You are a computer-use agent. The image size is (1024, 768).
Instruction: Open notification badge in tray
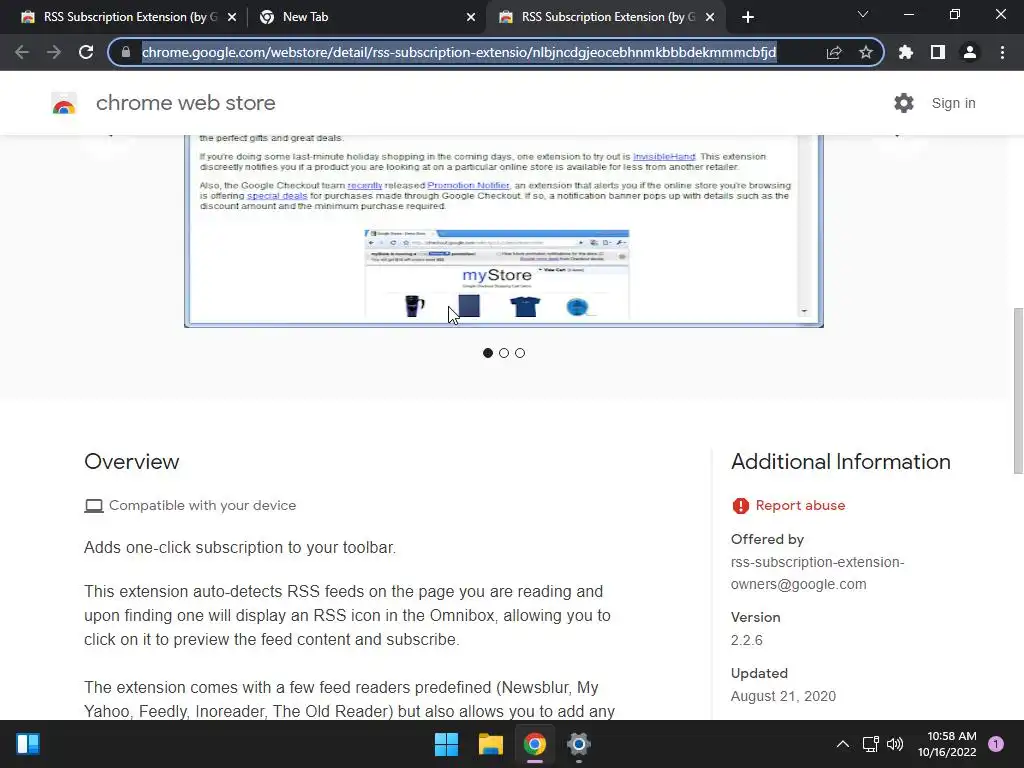996,744
